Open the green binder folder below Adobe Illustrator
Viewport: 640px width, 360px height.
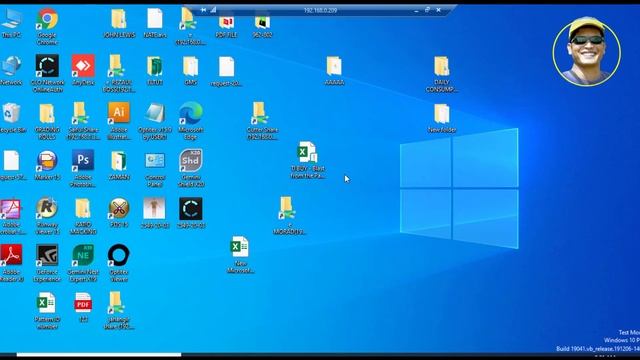click(x=119, y=161)
